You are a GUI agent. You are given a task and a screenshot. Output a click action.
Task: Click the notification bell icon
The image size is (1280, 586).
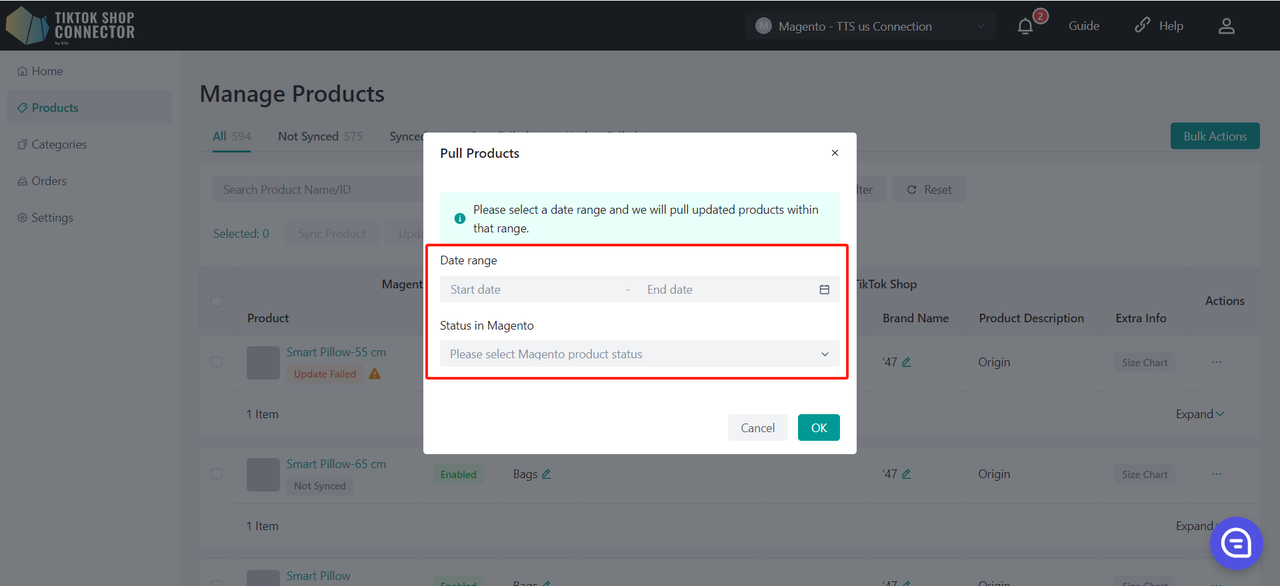coord(1025,27)
